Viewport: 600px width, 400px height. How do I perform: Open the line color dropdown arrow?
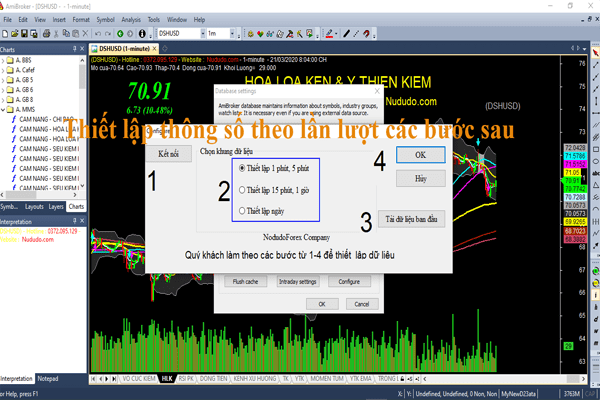tap(336, 34)
